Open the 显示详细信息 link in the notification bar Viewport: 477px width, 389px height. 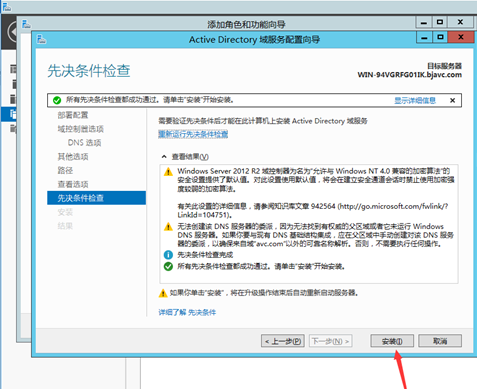[415, 100]
